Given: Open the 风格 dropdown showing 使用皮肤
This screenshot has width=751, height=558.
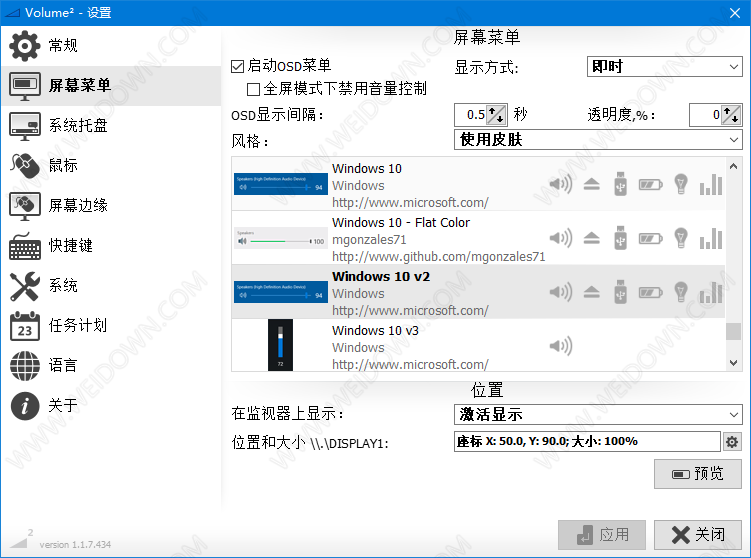Looking at the screenshot, I should (x=598, y=139).
